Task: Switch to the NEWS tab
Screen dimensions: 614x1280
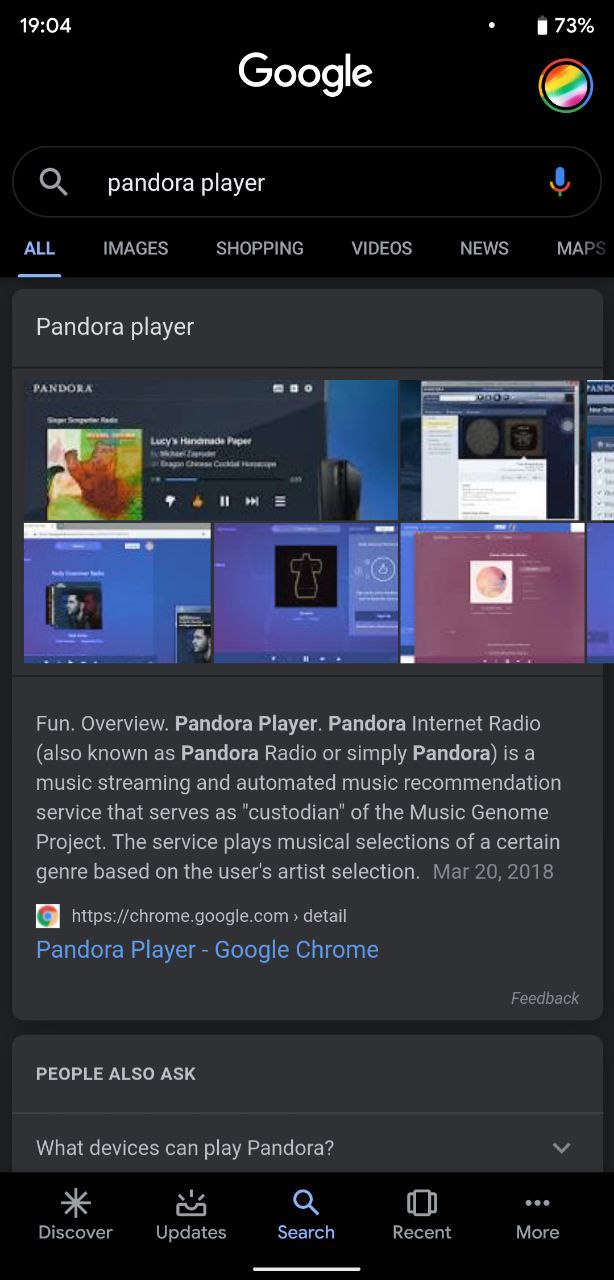Action: click(484, 248)
